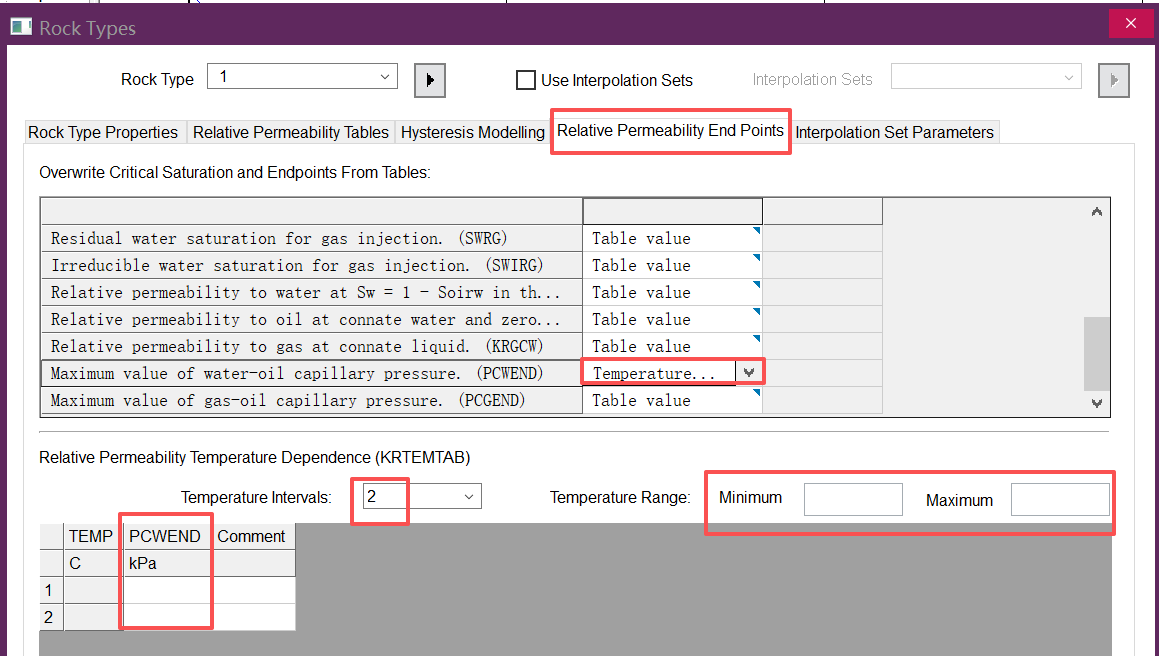Select the PCGEND Table value cell
This screenshot has height=656, width=1159.
coord(671,400)
